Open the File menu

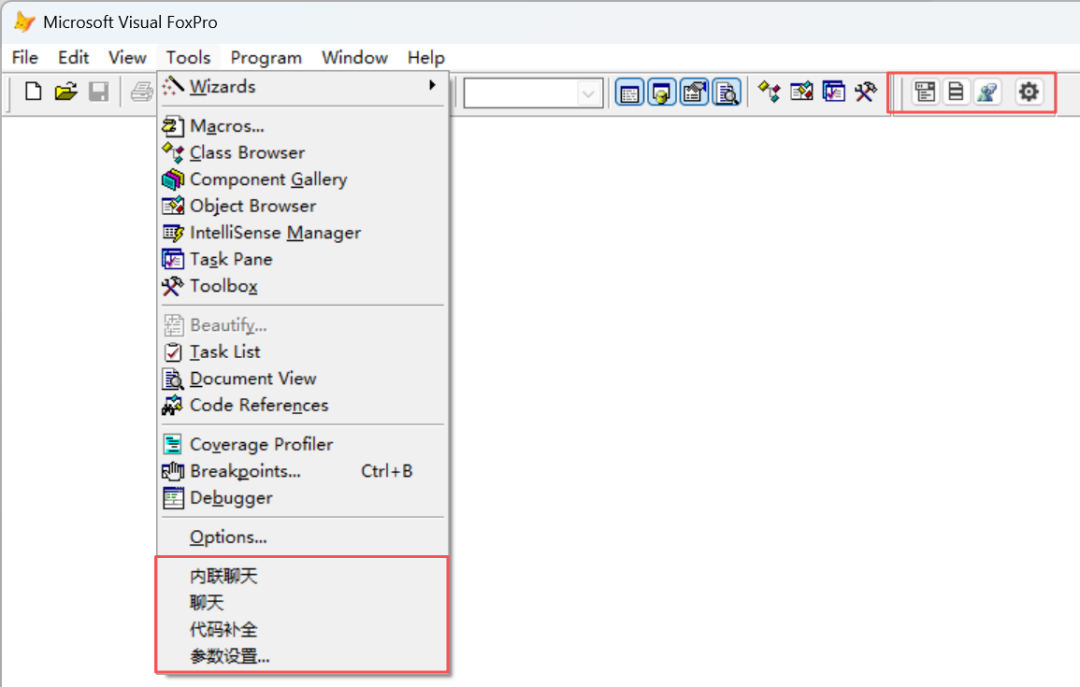25,57
